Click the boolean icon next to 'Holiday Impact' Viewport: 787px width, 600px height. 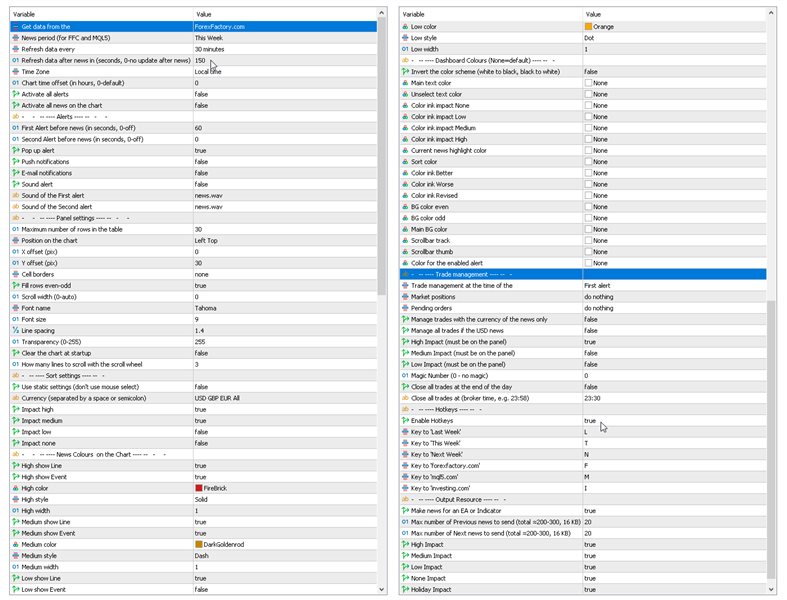[x=406, y=589]
